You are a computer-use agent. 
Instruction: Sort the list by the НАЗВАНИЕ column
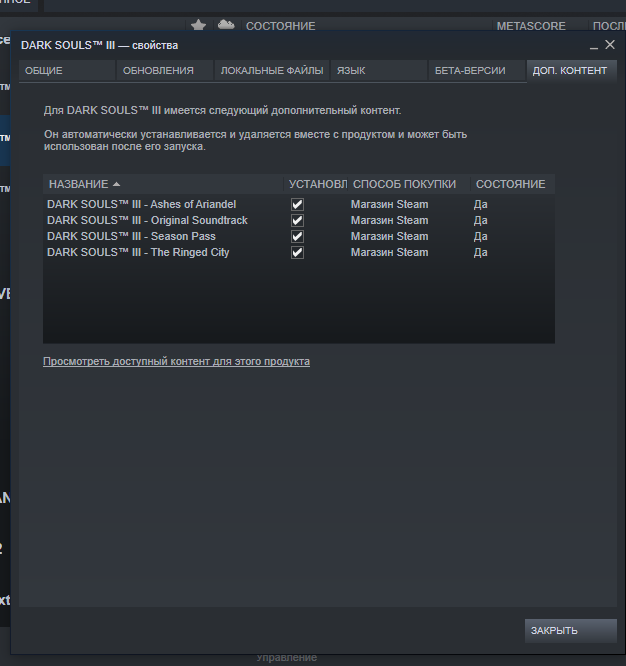click(x=163, y=184)
